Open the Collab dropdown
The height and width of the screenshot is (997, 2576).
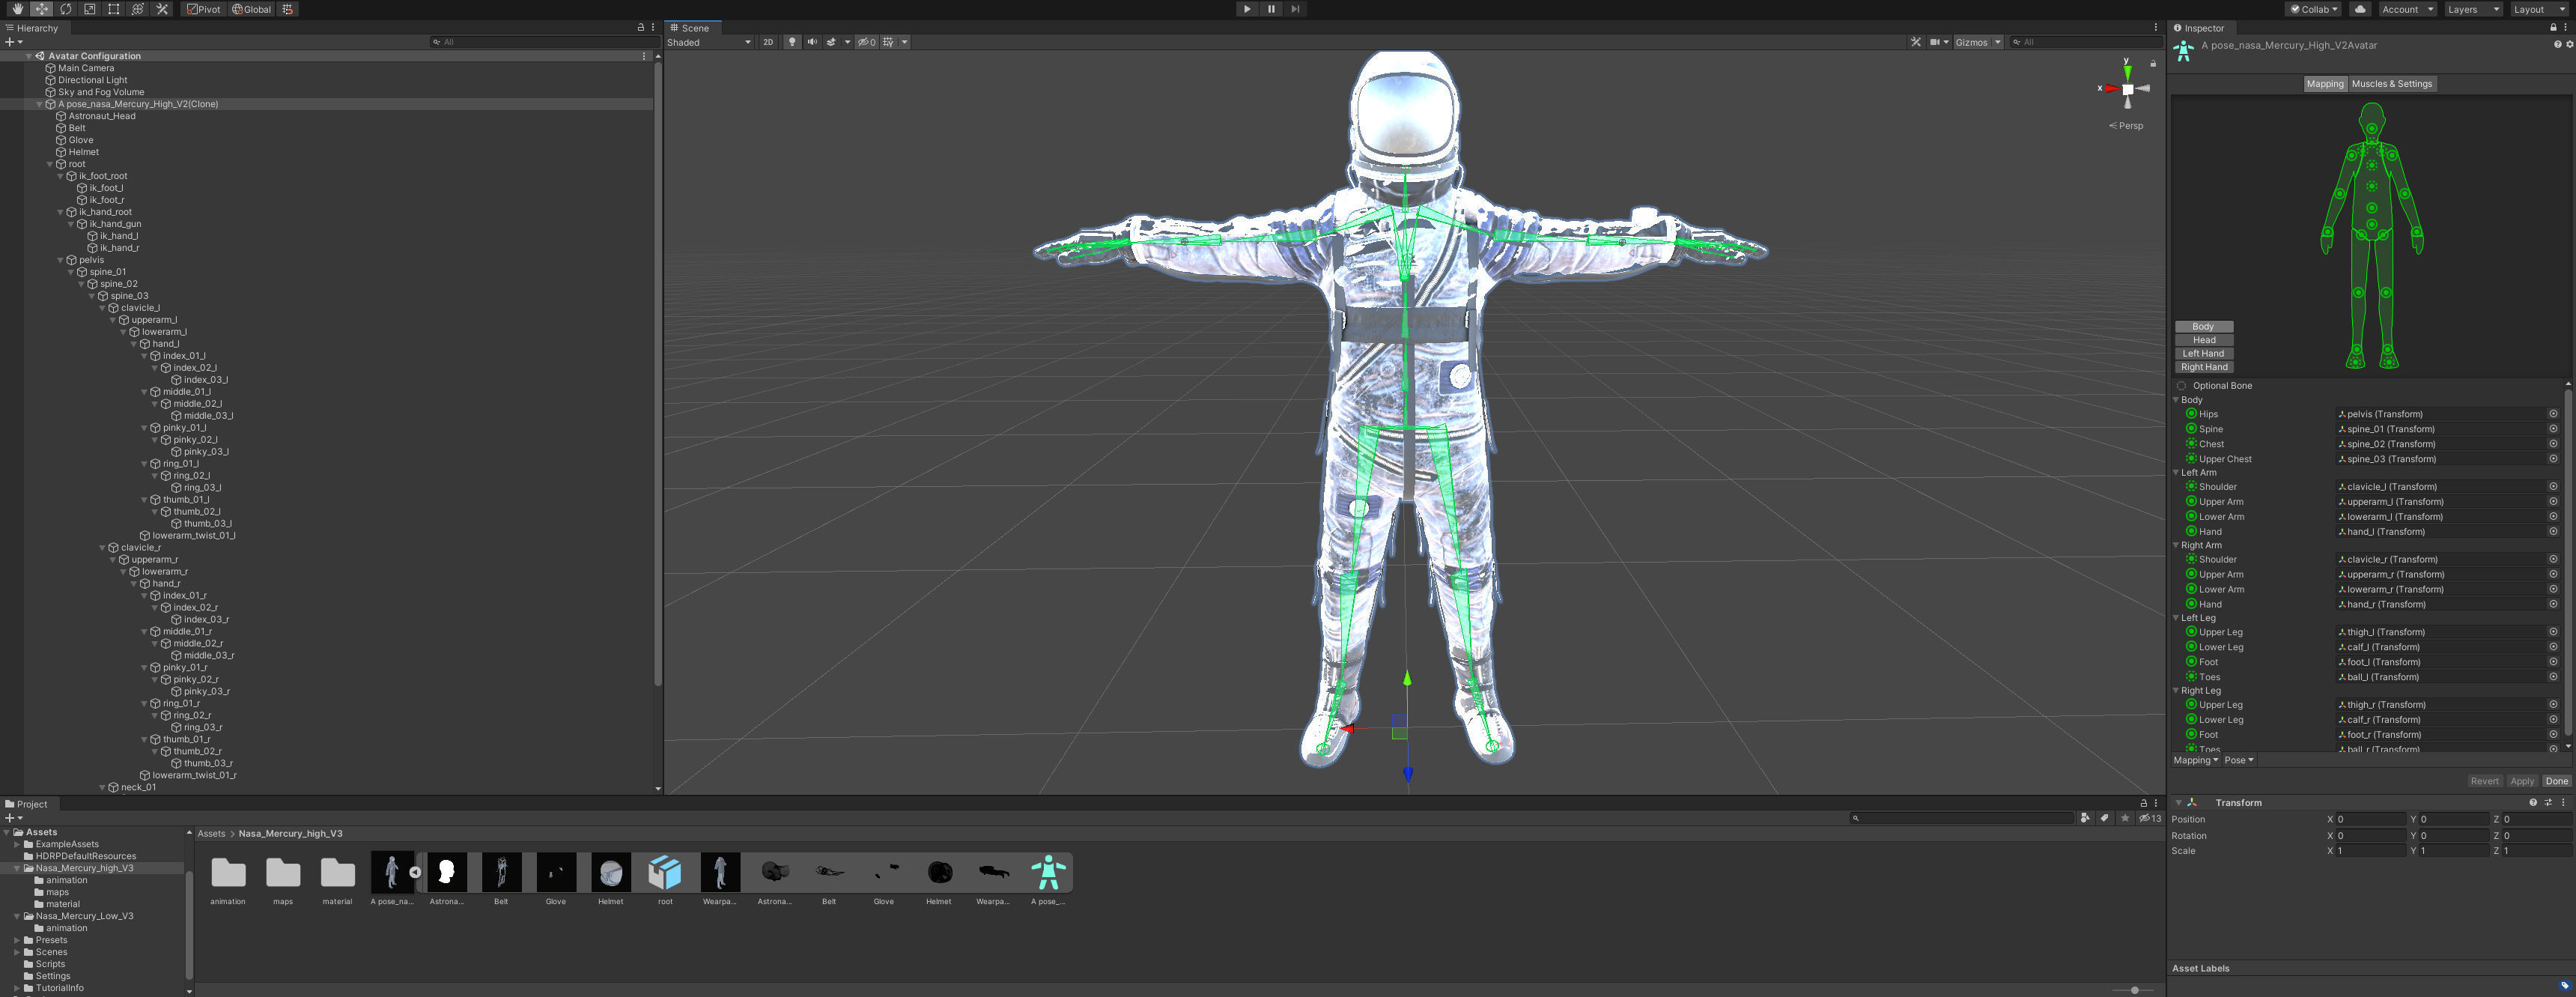[2314, 9]
